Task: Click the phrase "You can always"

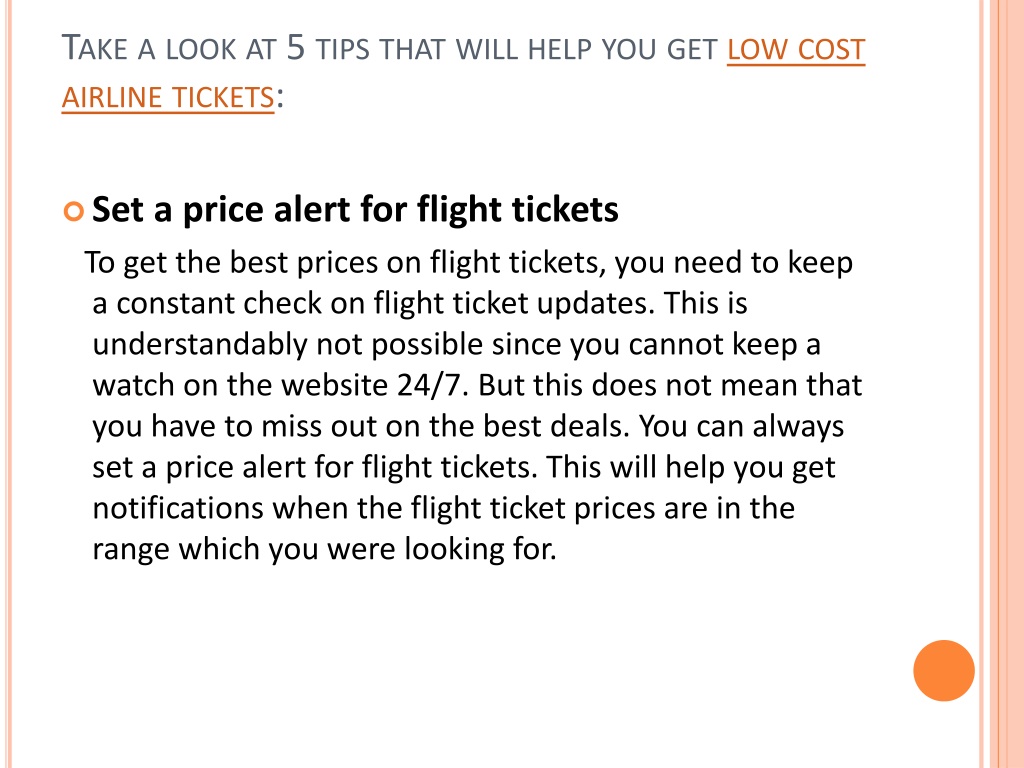Action: [741, 426]
